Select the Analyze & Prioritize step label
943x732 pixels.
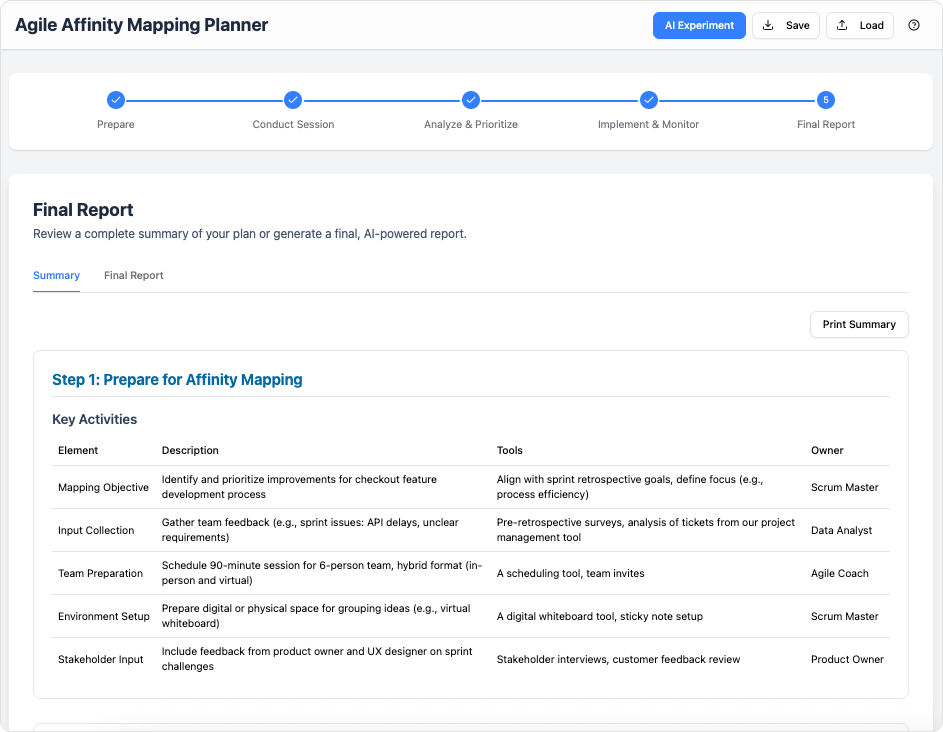pos(471,125)
